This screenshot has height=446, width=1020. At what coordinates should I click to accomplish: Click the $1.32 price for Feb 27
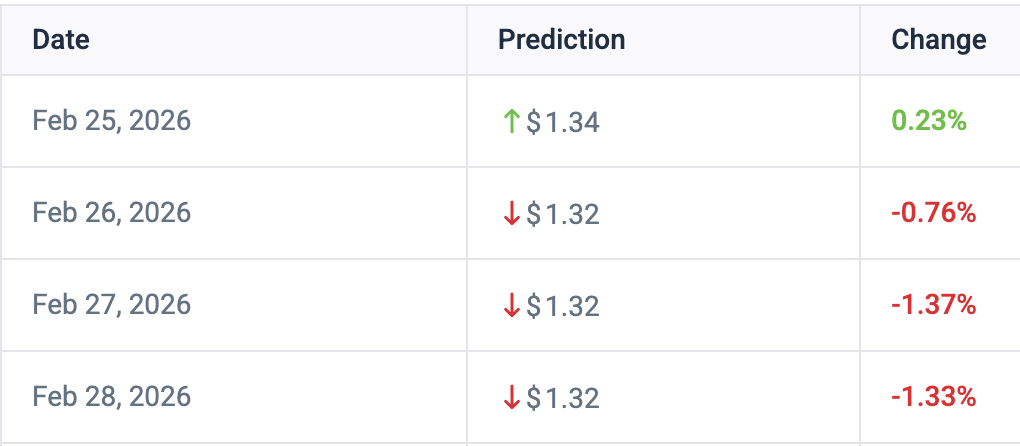click(563, 306)
